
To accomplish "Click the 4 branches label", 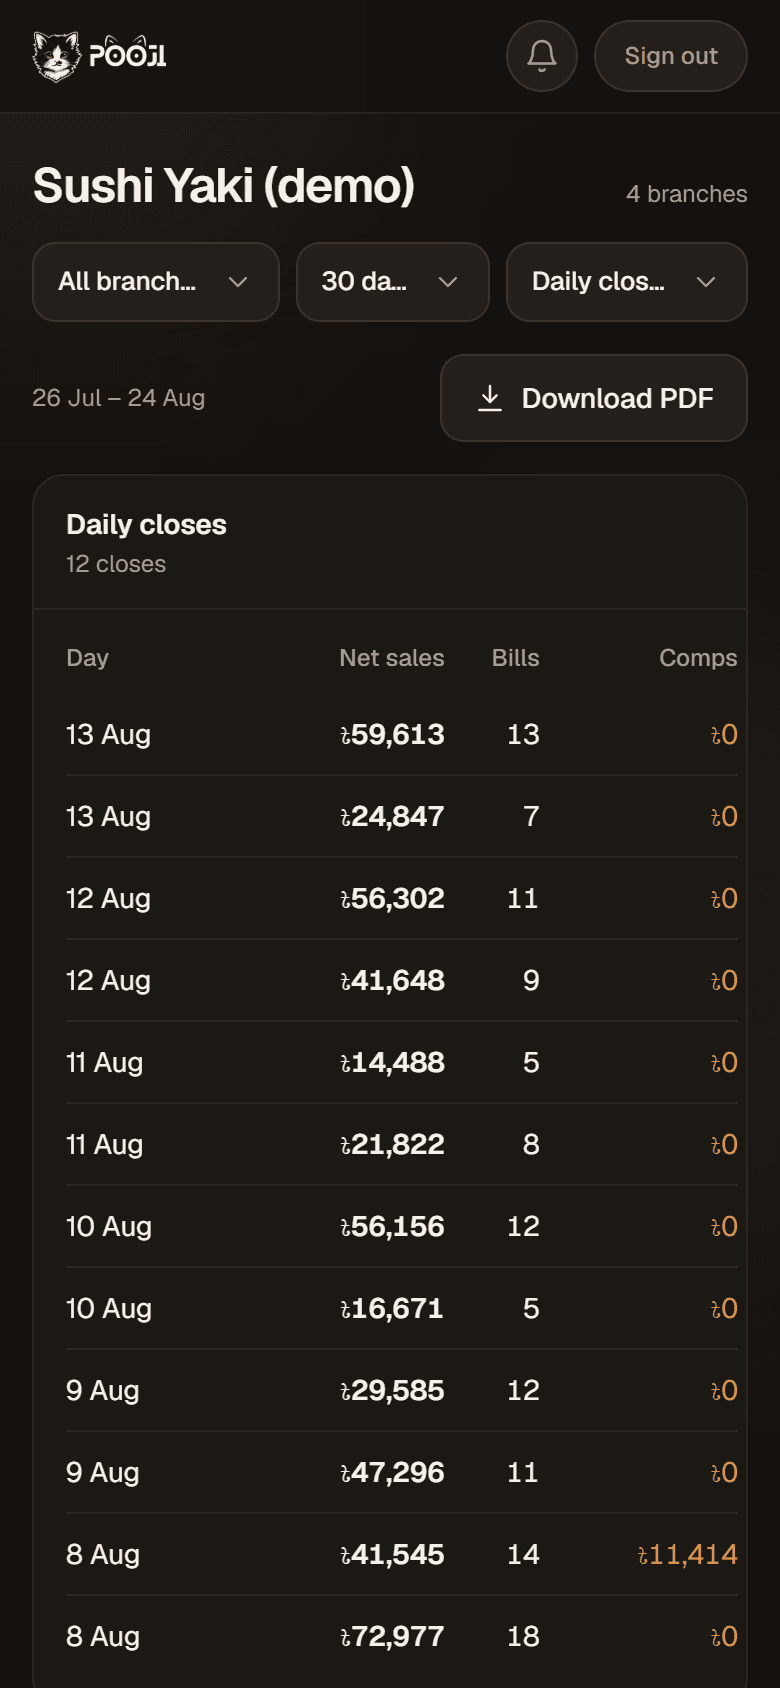I will click(687, 194).
